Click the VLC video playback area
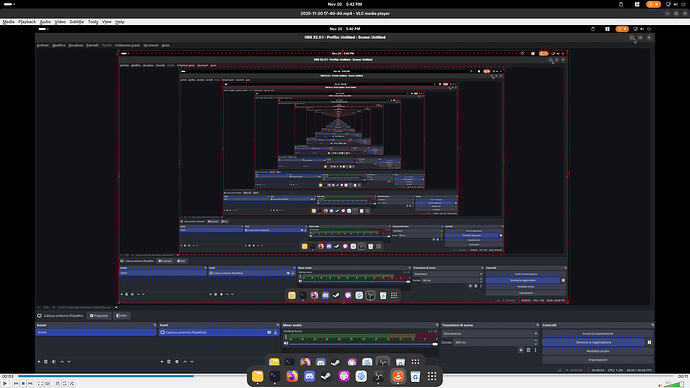The width and height of the screenshot is (690, 388). [x=345, y=198]
